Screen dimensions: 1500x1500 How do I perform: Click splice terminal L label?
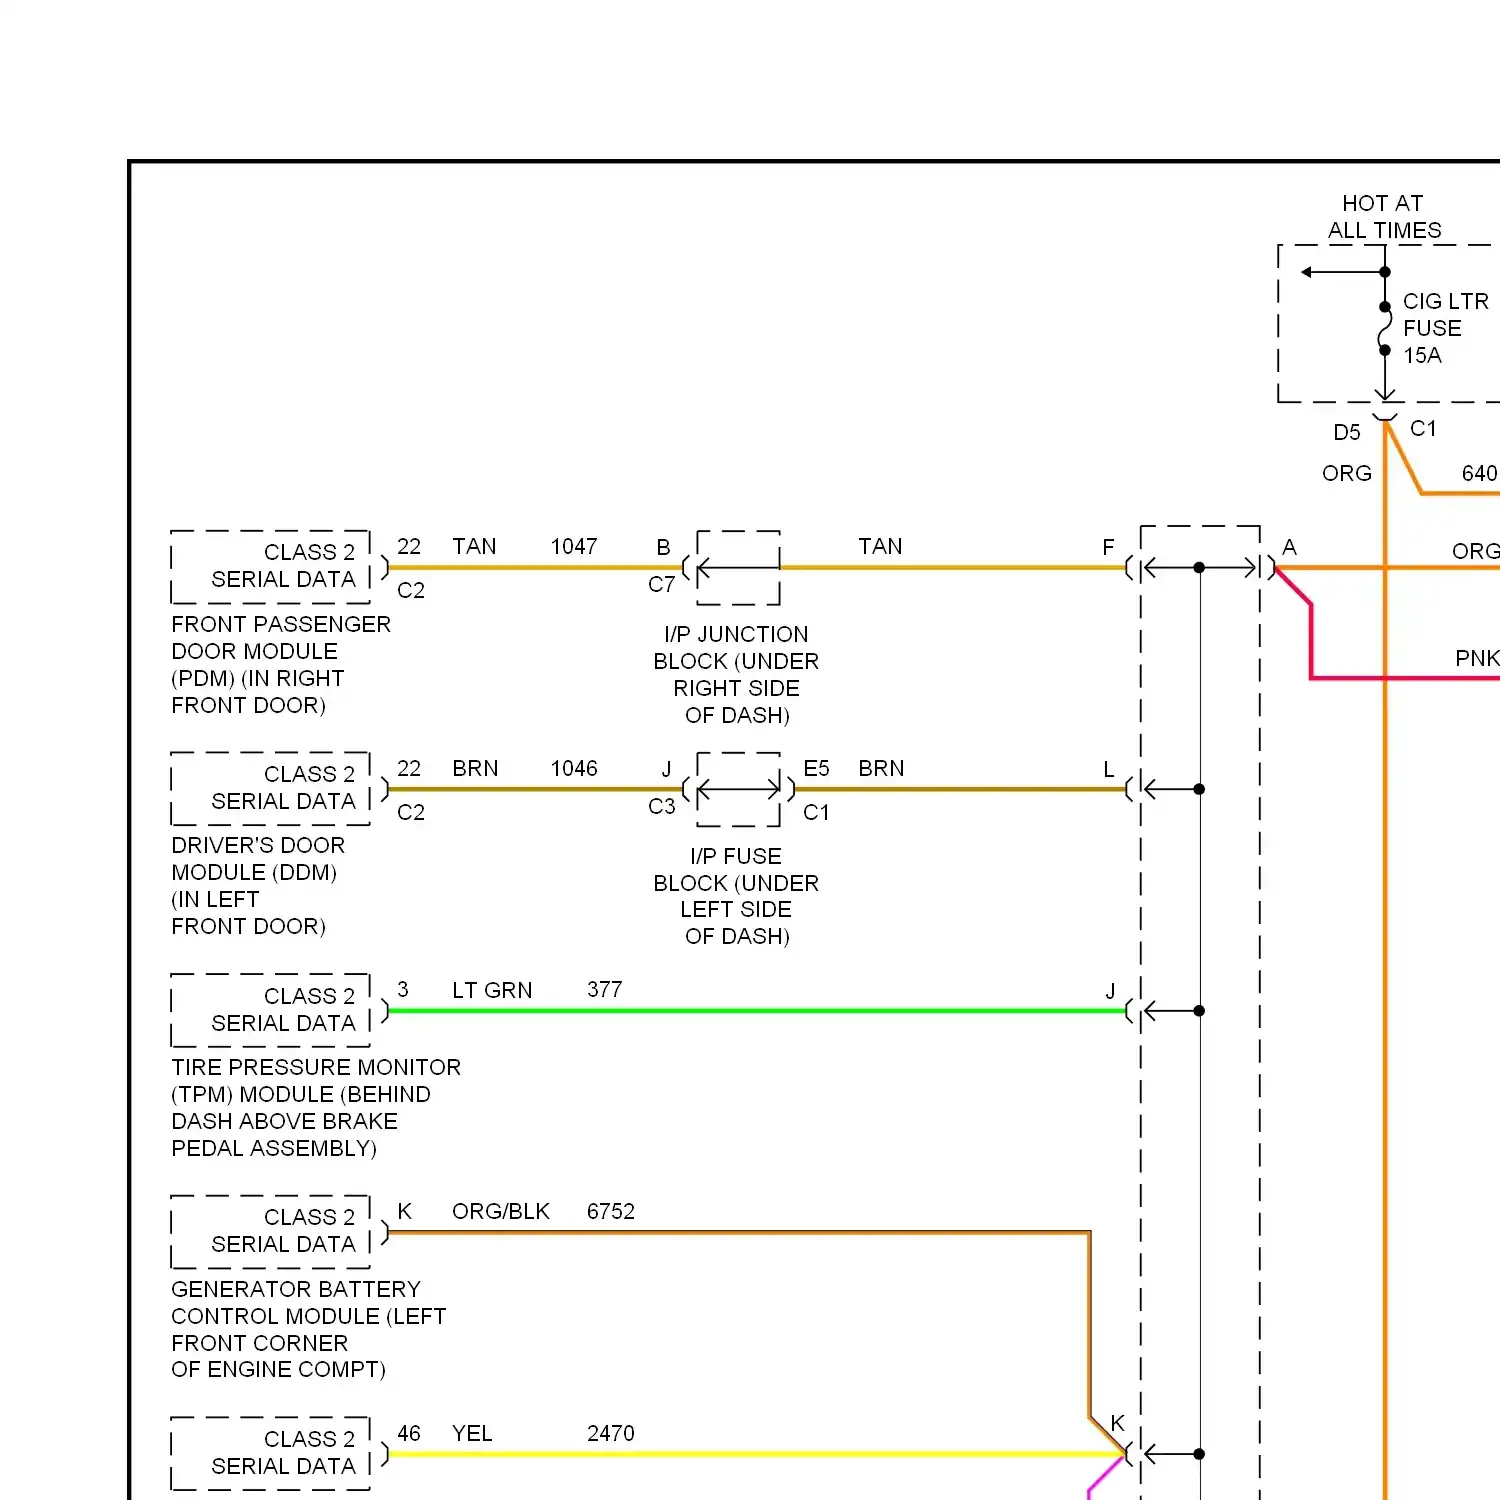[1108, 769]
